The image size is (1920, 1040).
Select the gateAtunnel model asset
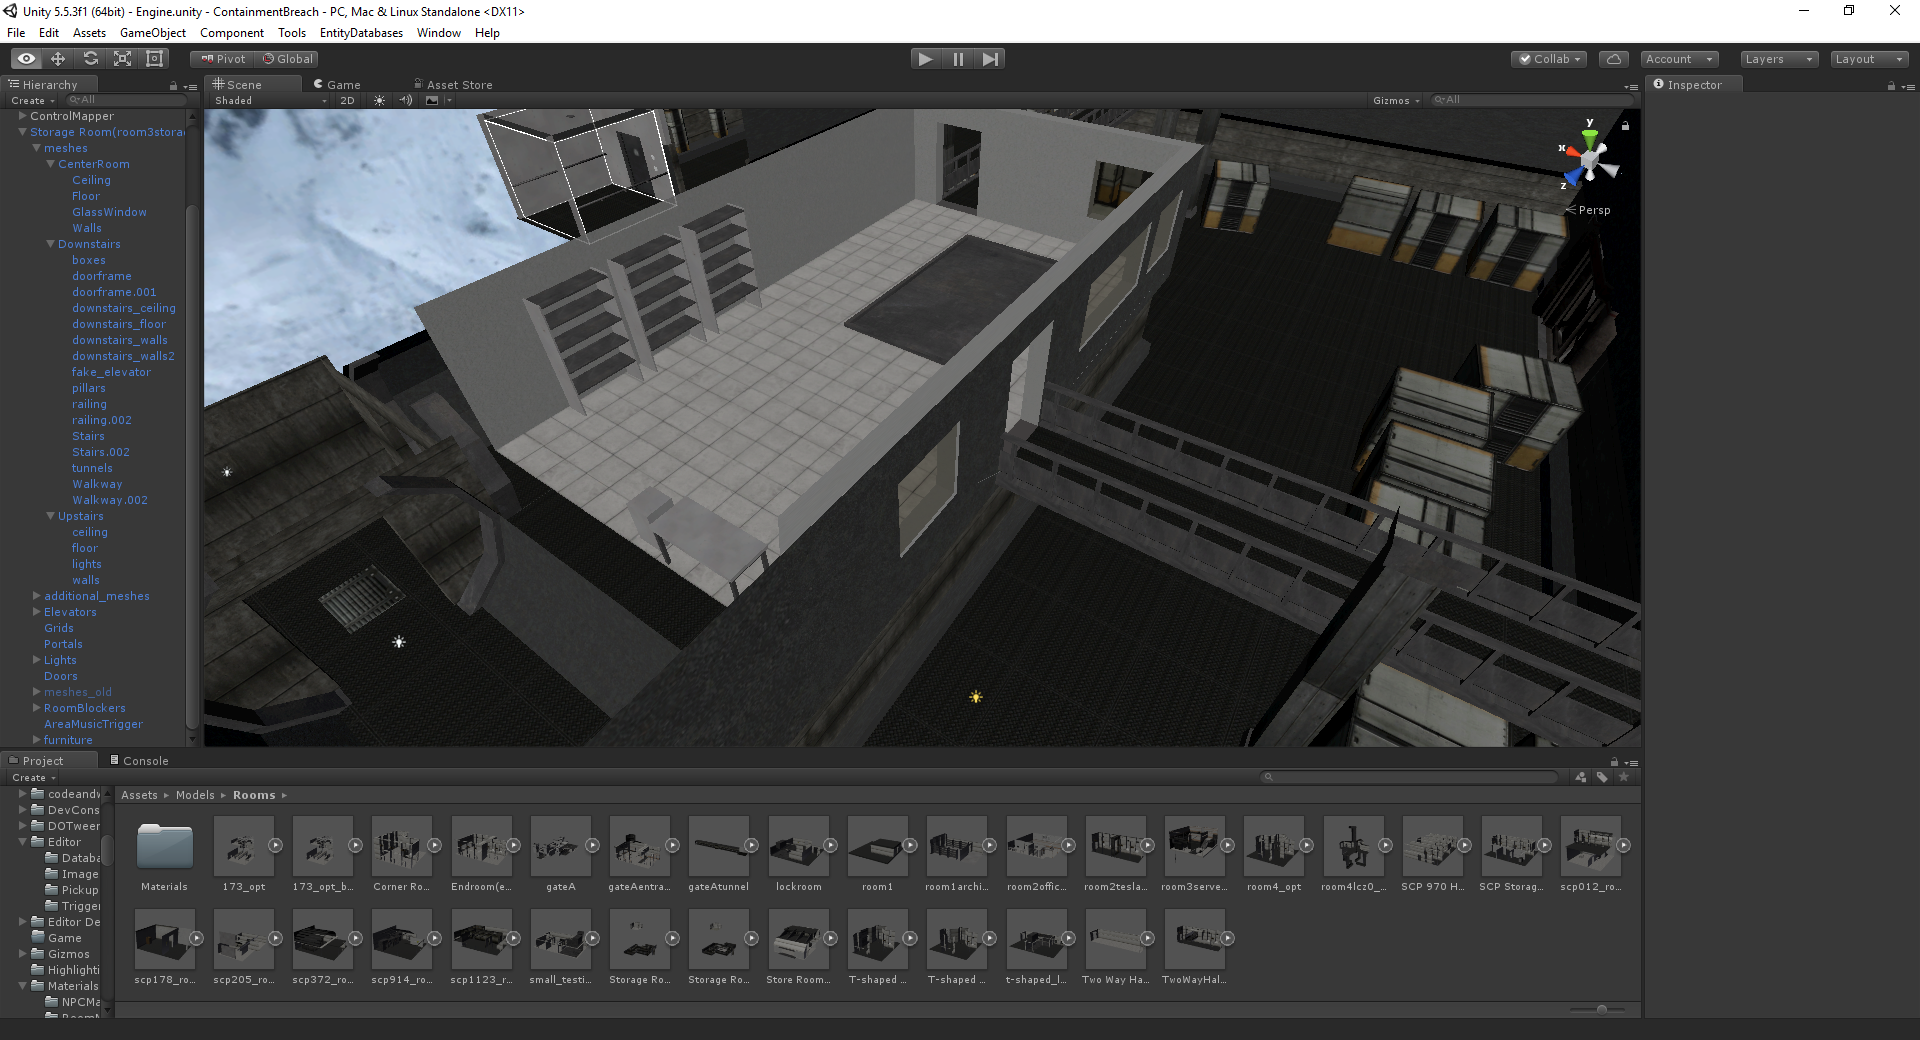[x=719, y=855]
